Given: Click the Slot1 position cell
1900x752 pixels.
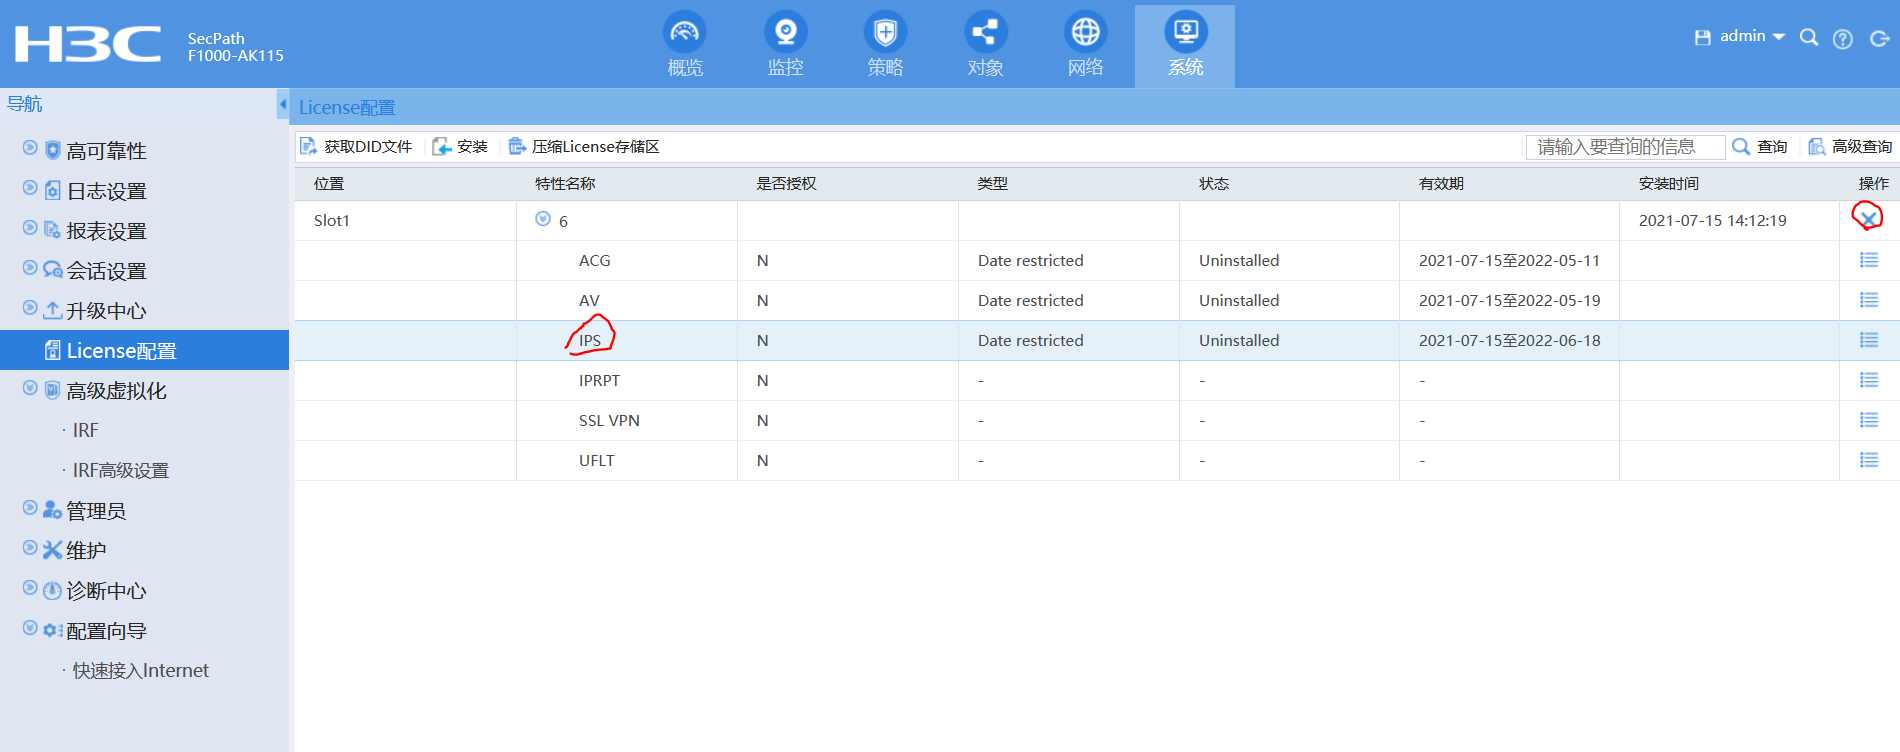Looking at the screenshot, I should point(332,221).
